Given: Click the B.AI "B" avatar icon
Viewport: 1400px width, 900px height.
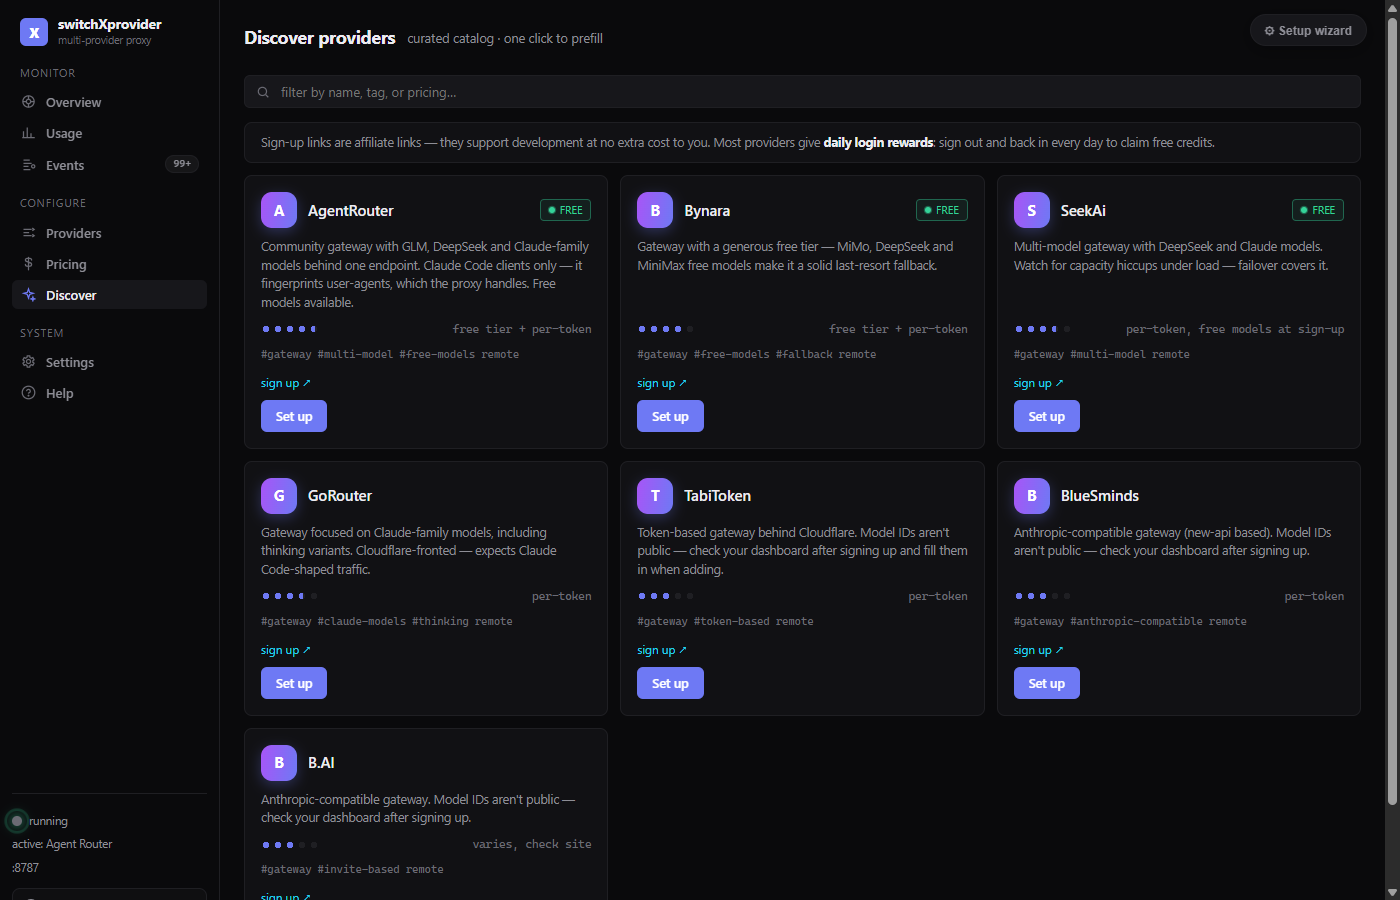Looking at the screenshot, I should coord(279,762).
